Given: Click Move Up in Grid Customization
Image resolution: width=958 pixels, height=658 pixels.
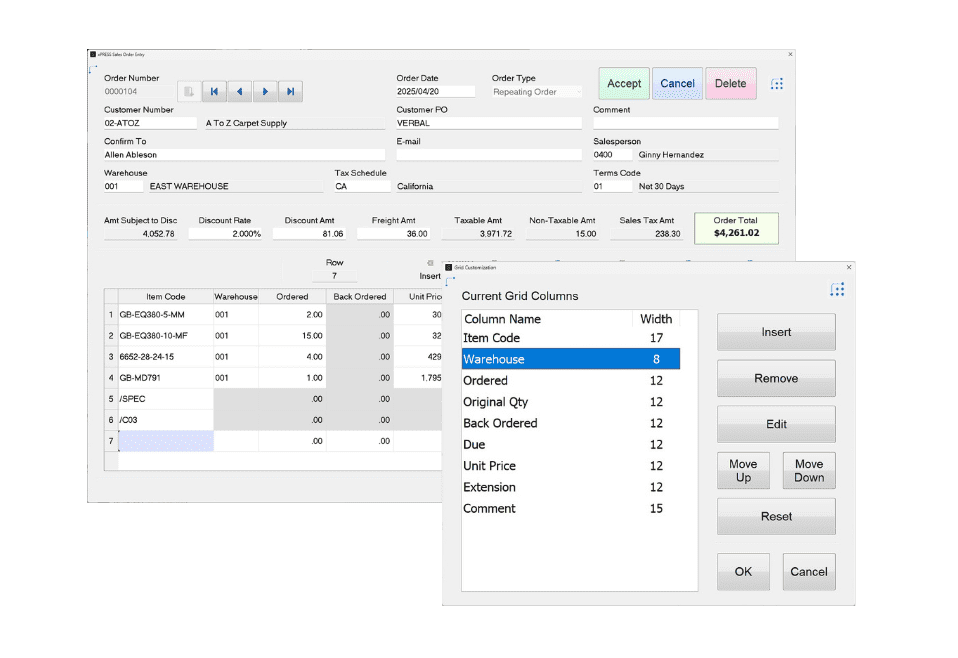Looking at the screenshot, I should click(x=743, y=471).
